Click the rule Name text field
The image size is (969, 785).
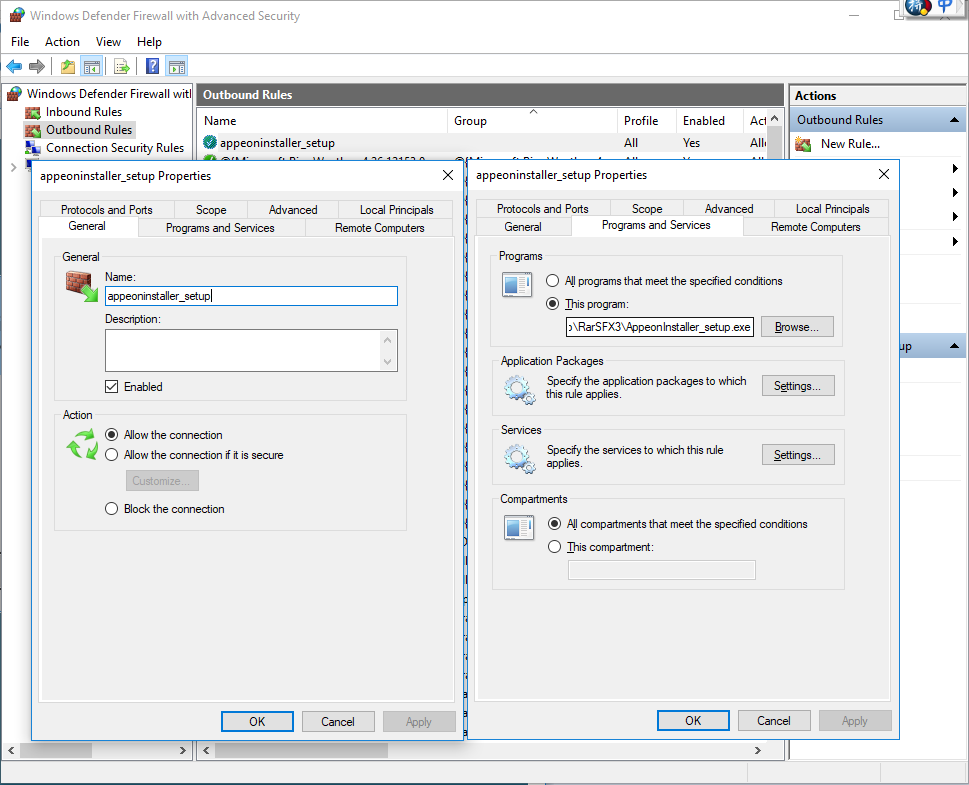tap(251, 296)
